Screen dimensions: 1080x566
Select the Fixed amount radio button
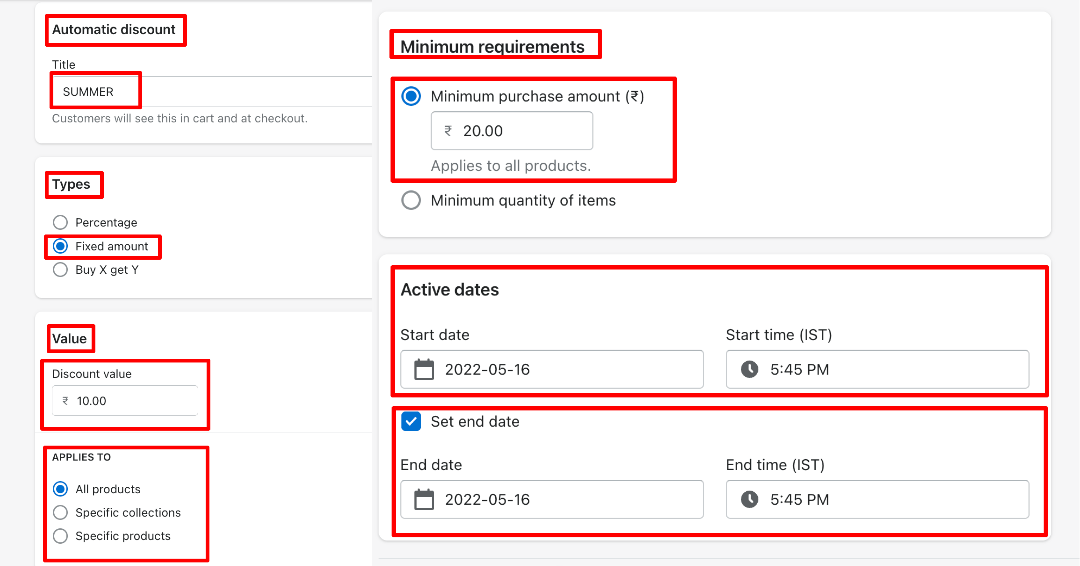[x=61, y=246]
